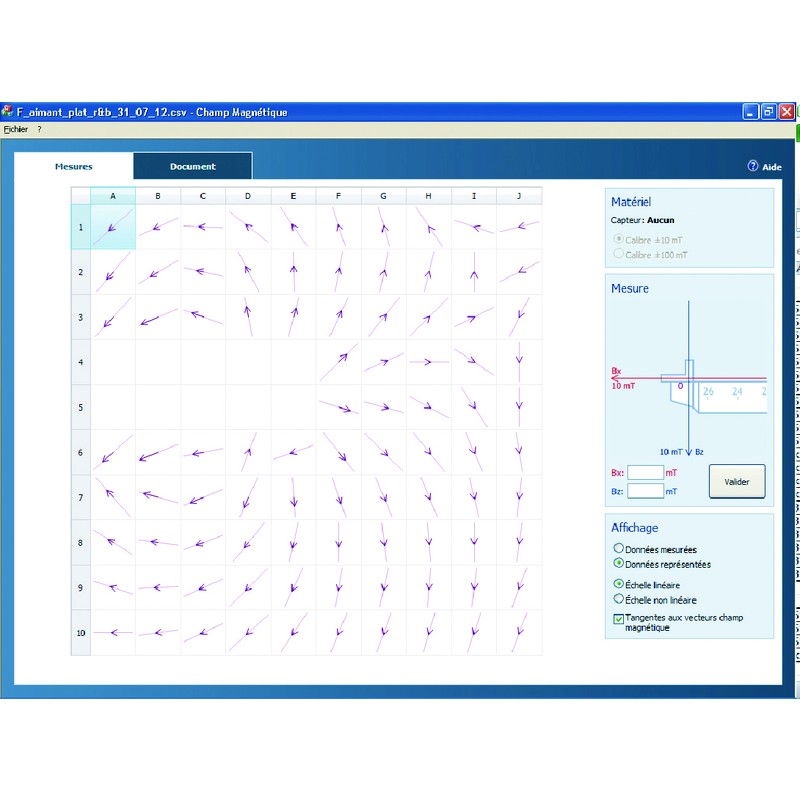Click the application icon in title bar
The image size is (800, 800).
8,112
